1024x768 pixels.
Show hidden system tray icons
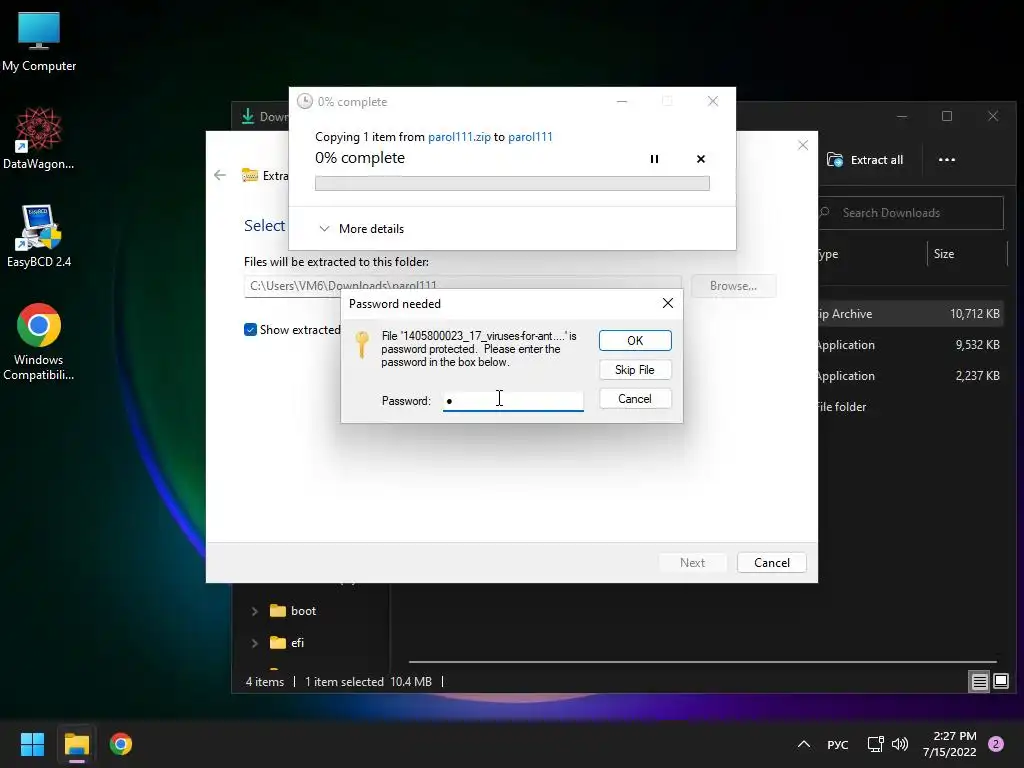coord(804,744)
